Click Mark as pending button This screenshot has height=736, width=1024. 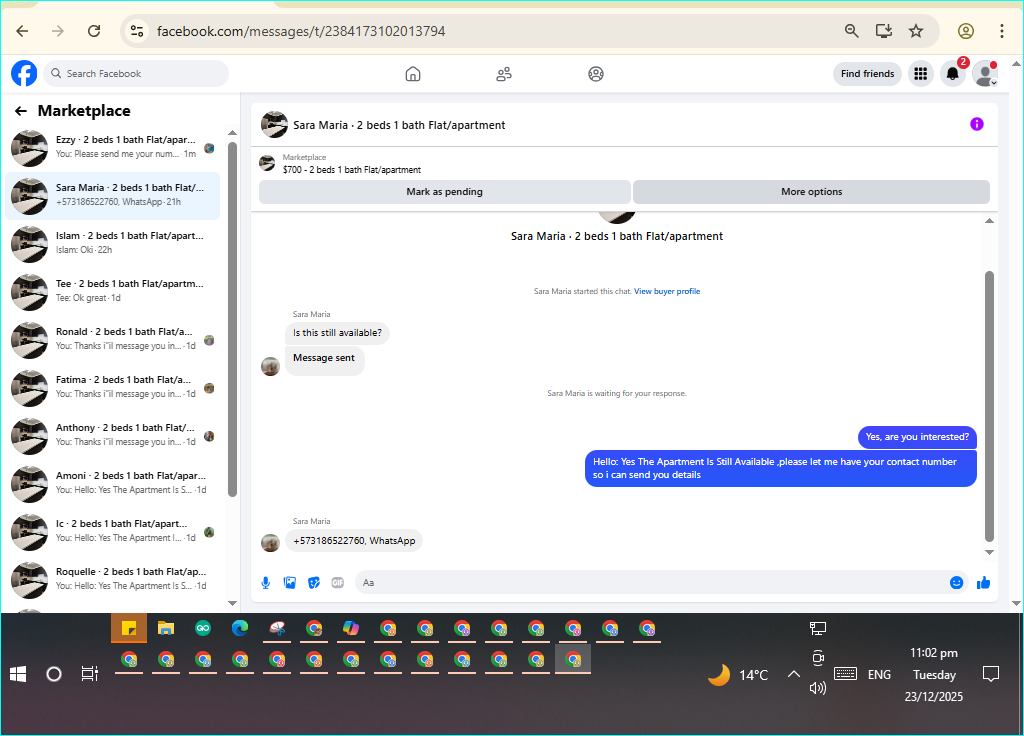[445, 192]
